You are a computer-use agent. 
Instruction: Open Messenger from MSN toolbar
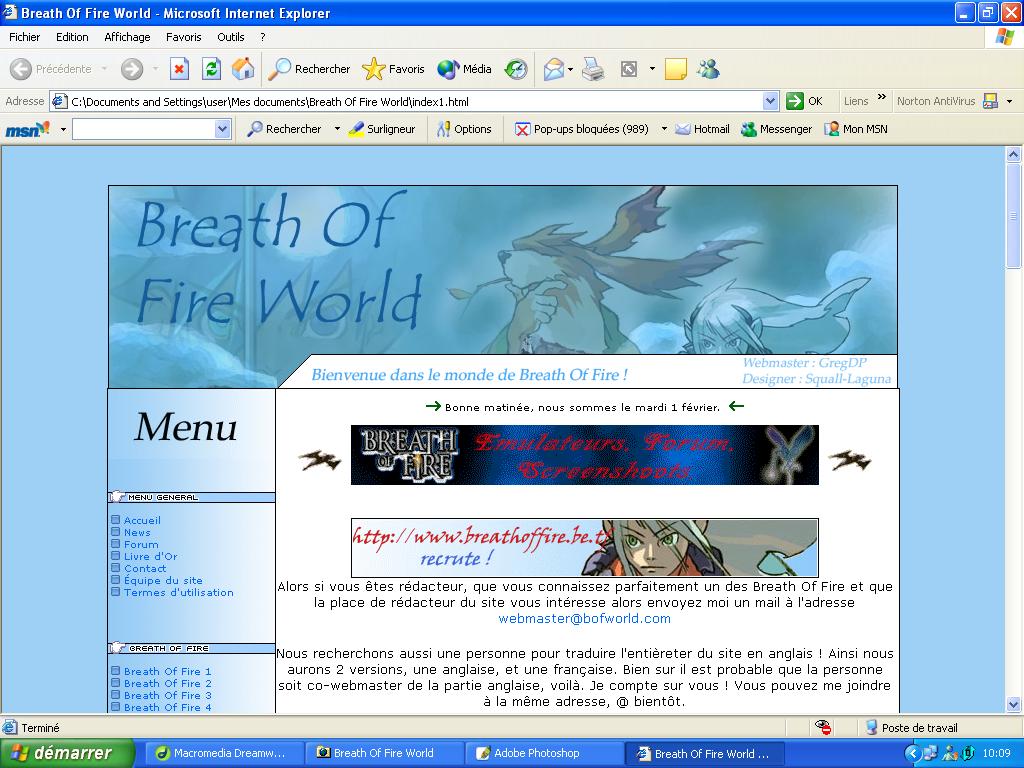[776, 129]
